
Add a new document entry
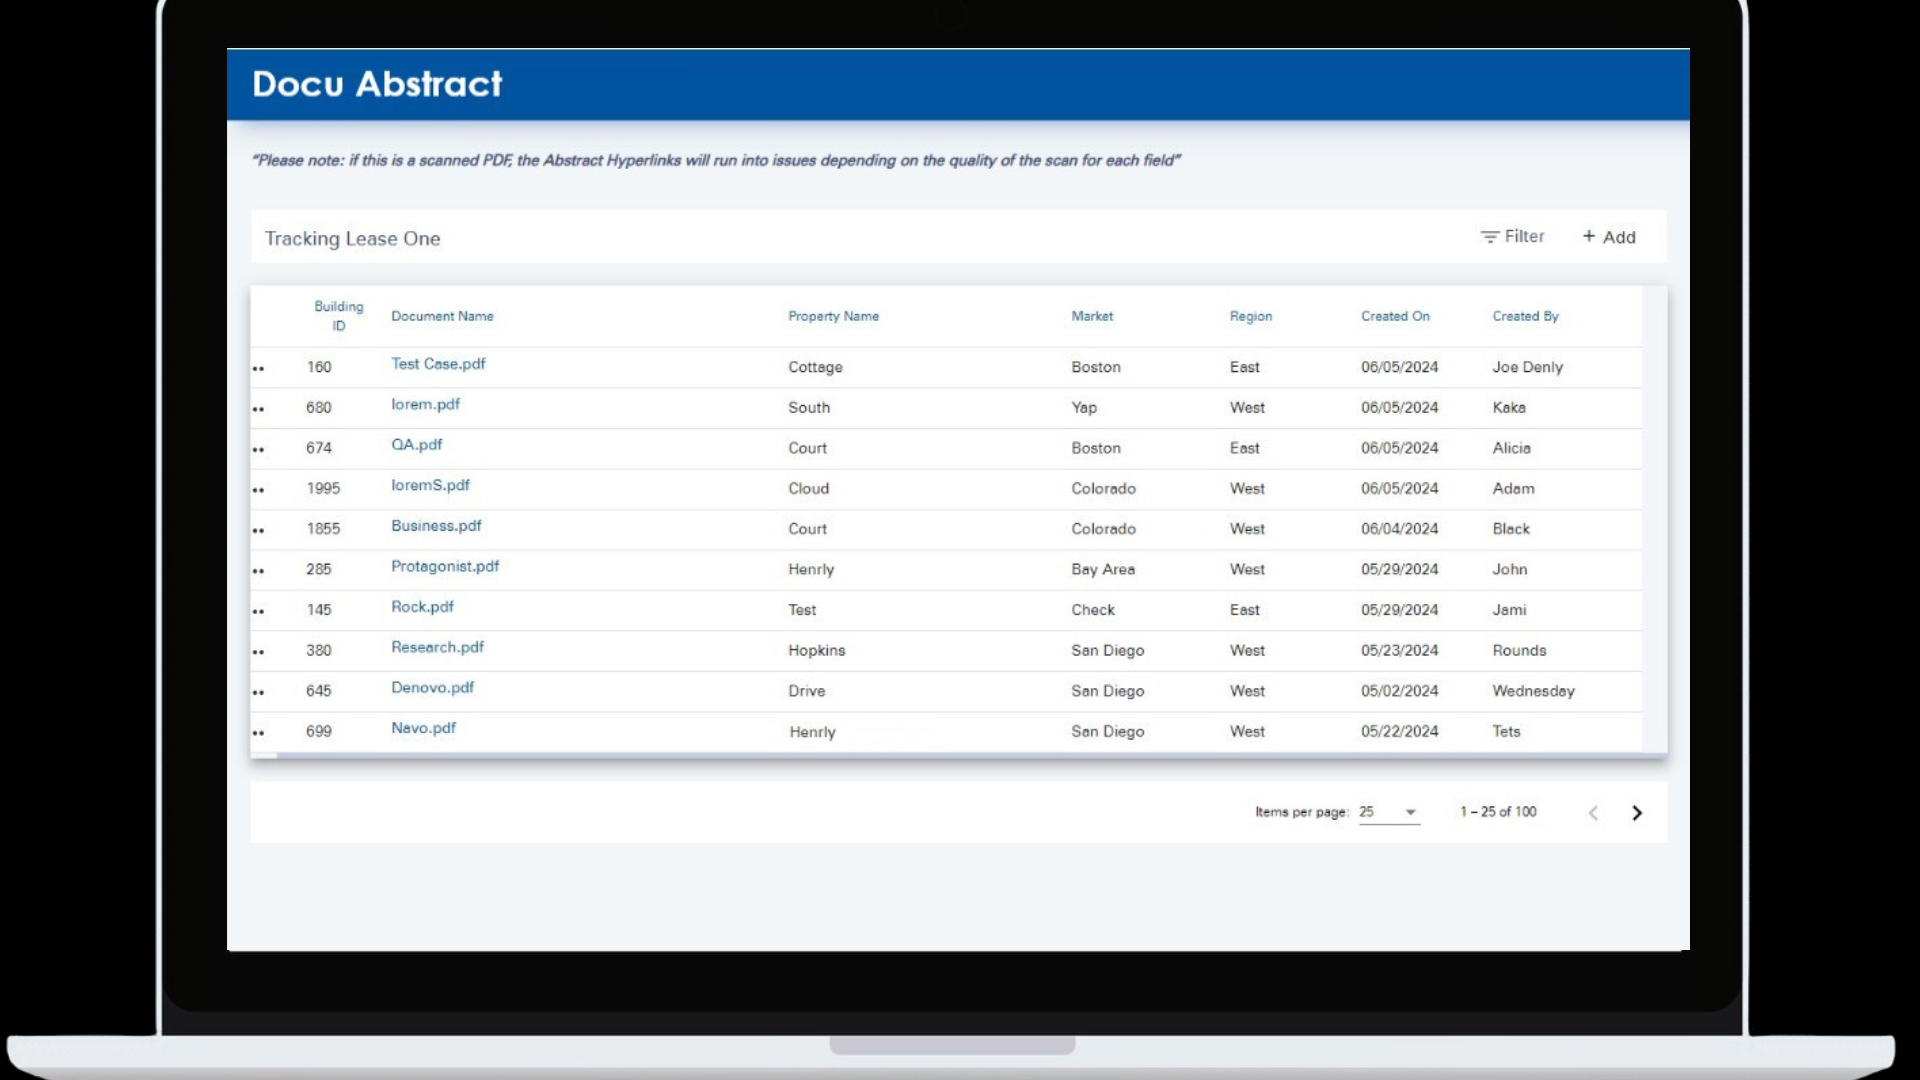pyautogui.click(x=1609, y=237)
